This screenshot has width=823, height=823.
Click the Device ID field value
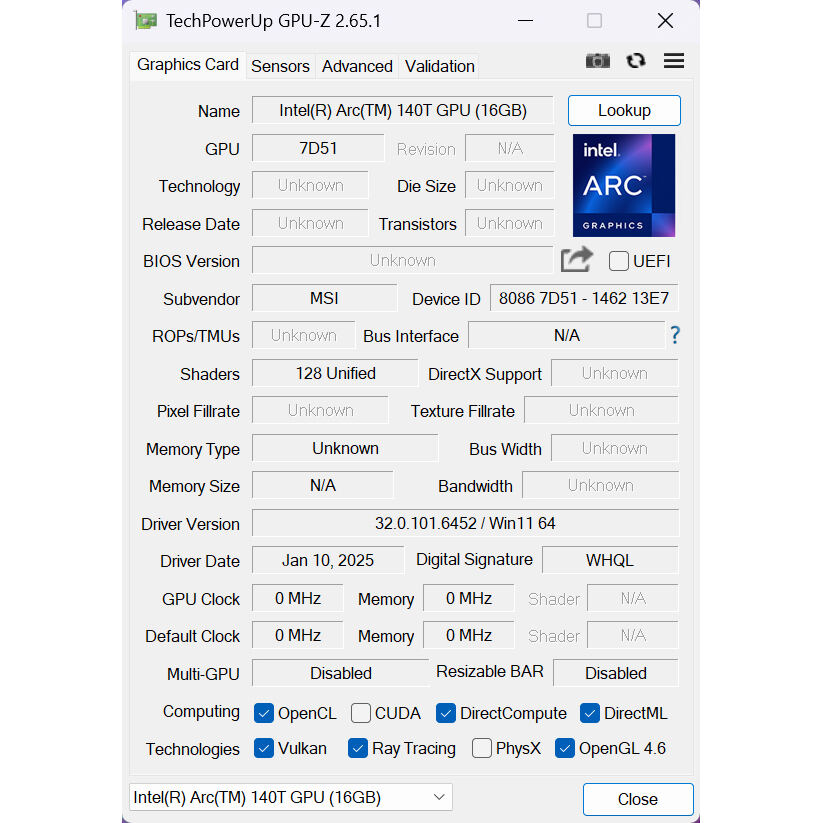(584, 298)
